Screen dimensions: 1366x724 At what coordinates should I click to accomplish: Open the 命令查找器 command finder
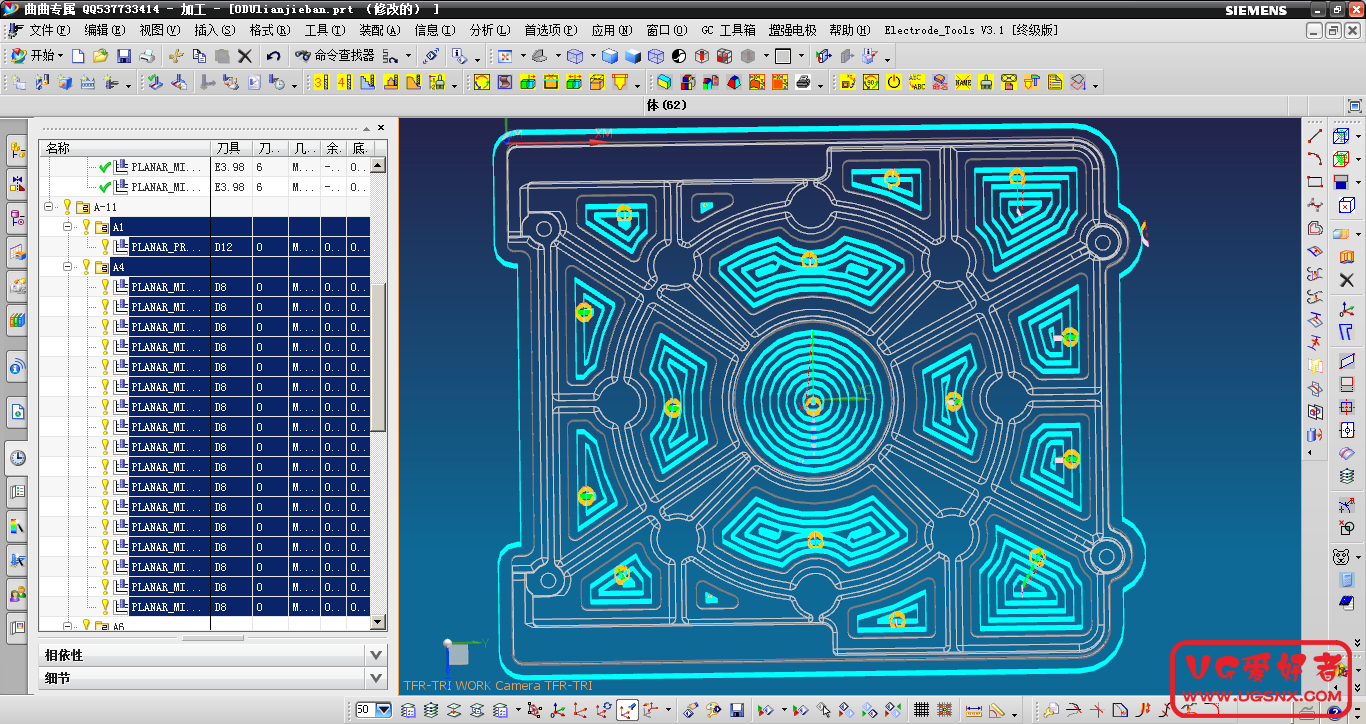pyautogui.click(x=335, y=56)
